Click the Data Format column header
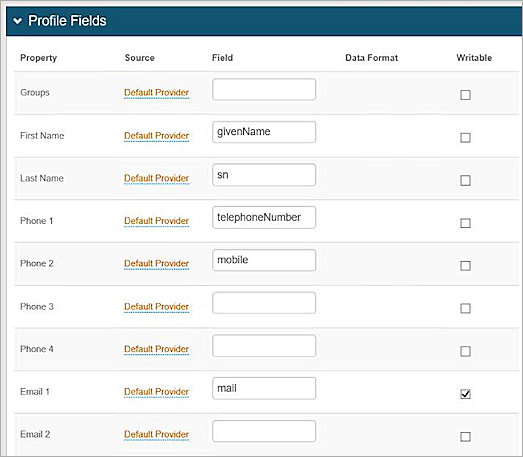Screen dimensions: 523x457 (x=372, y=58)
